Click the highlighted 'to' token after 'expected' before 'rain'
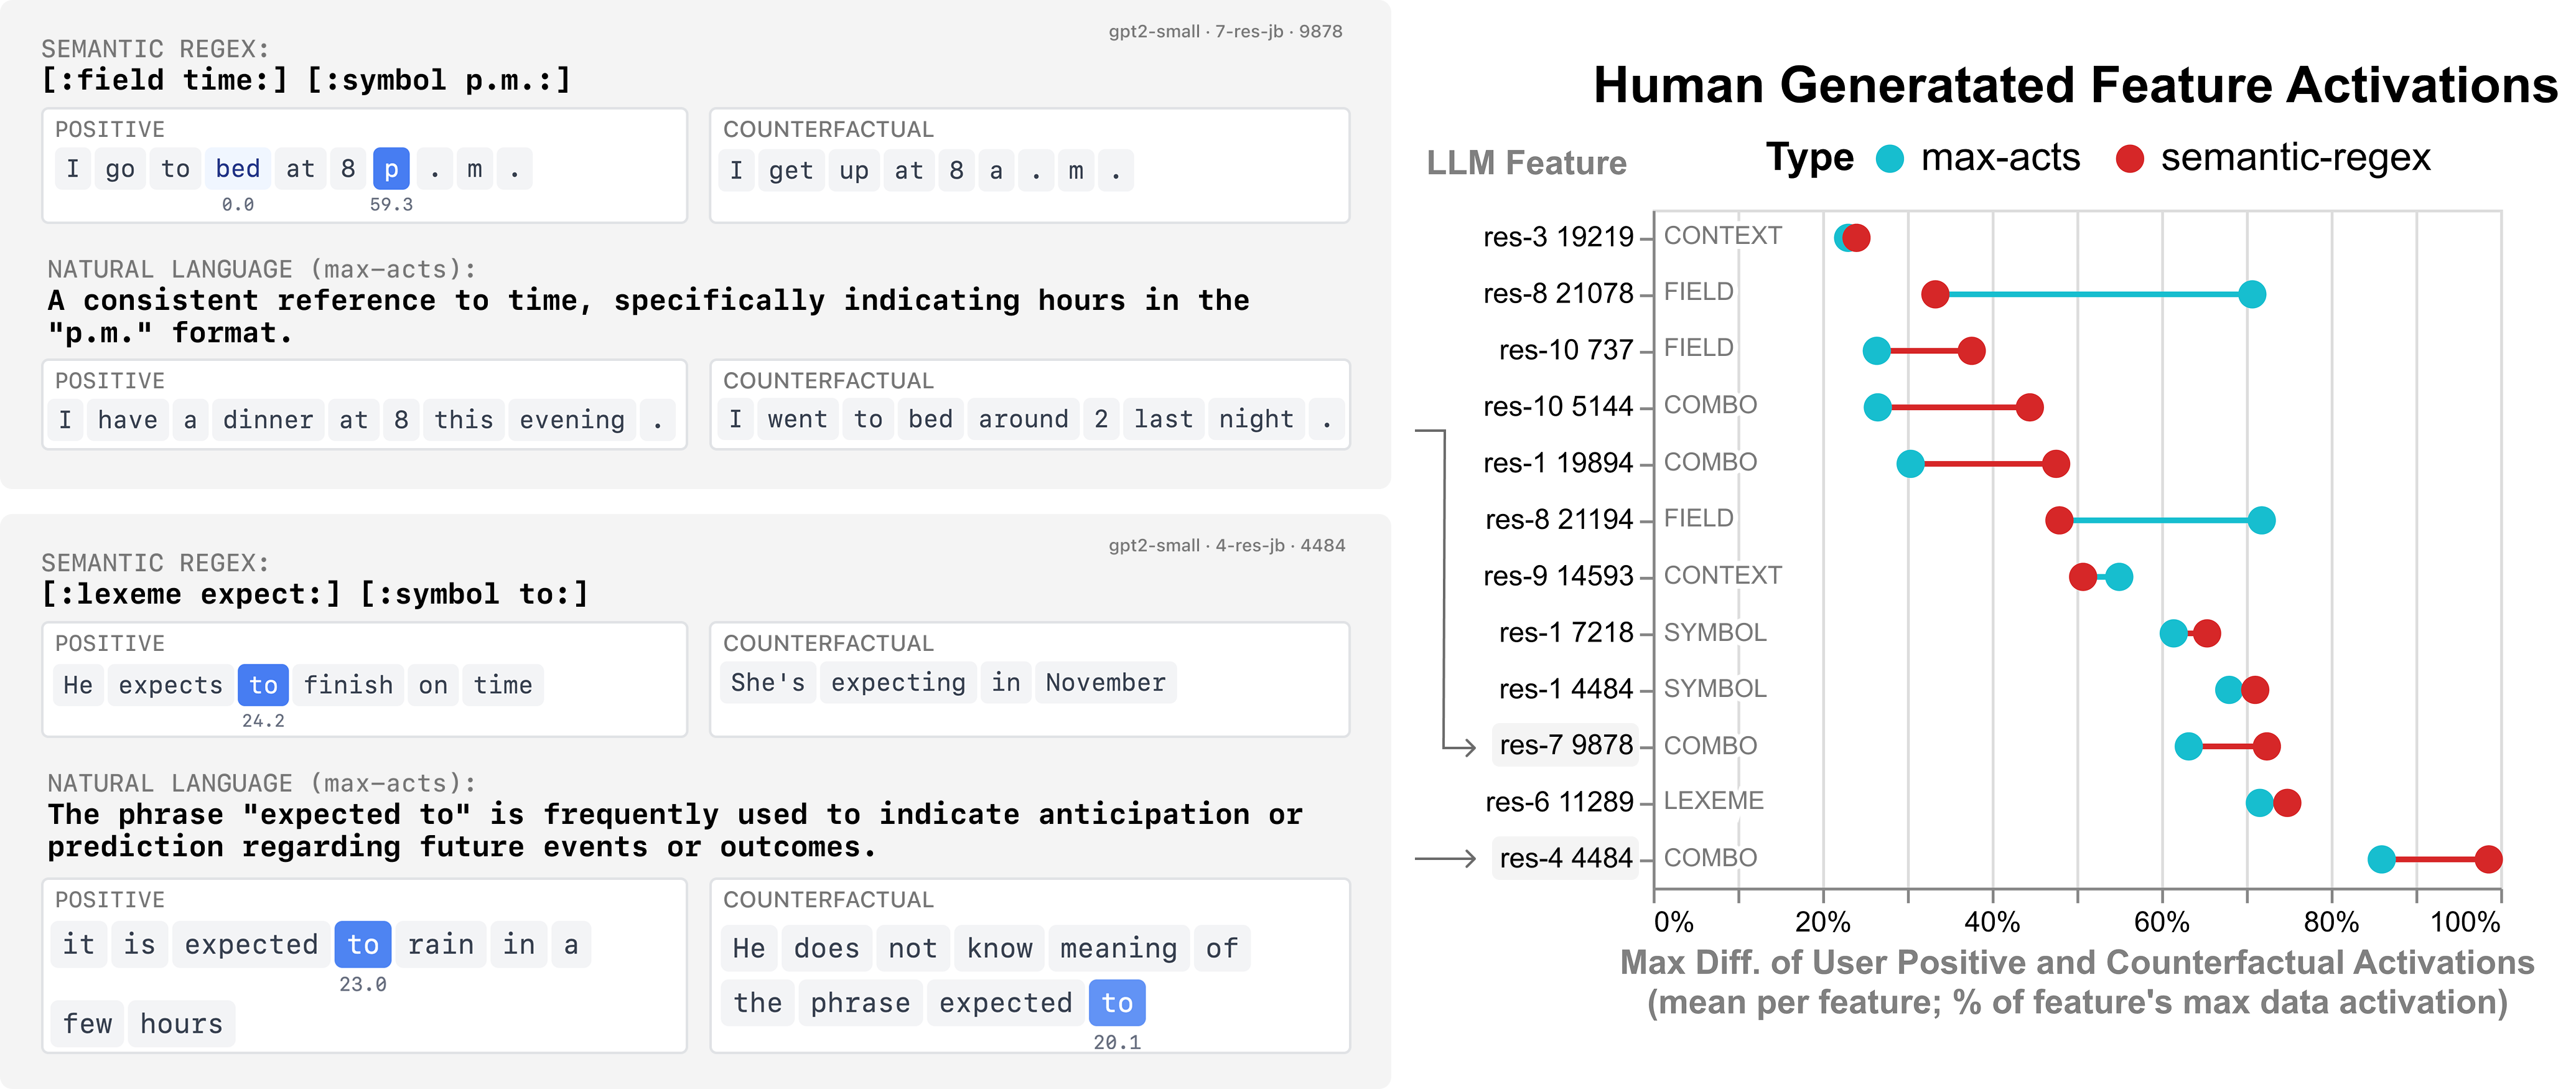Image resolution: width=2576 pixels, height=1089 pixels. tap(362, 944)
